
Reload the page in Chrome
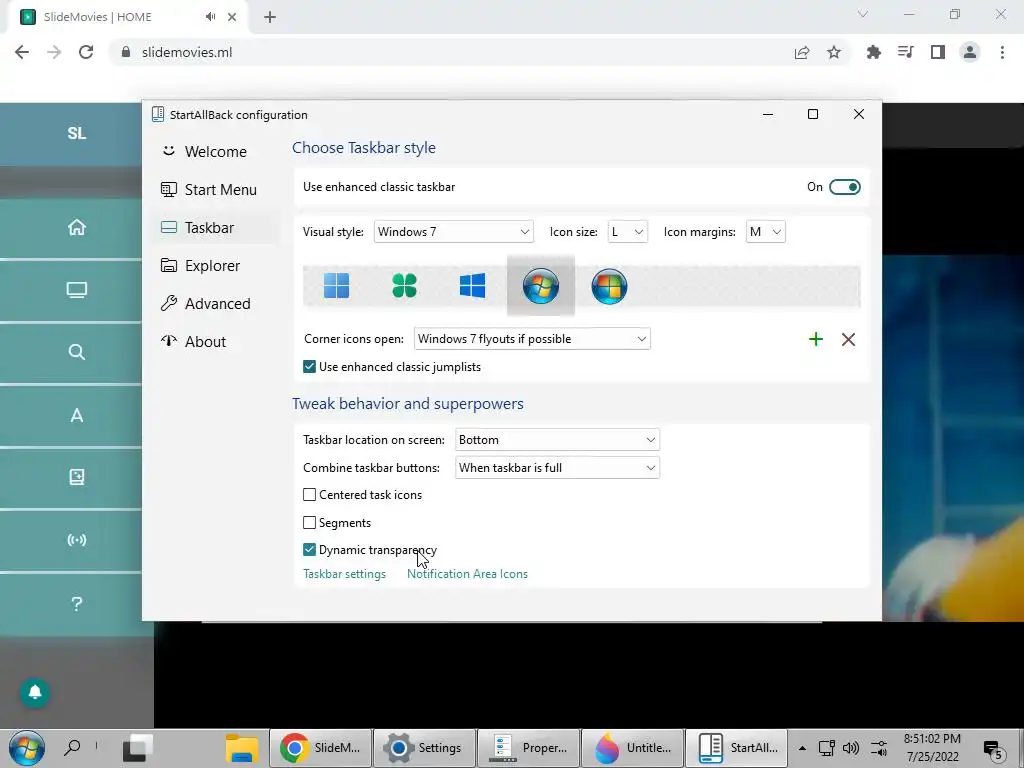pos(86,52)
